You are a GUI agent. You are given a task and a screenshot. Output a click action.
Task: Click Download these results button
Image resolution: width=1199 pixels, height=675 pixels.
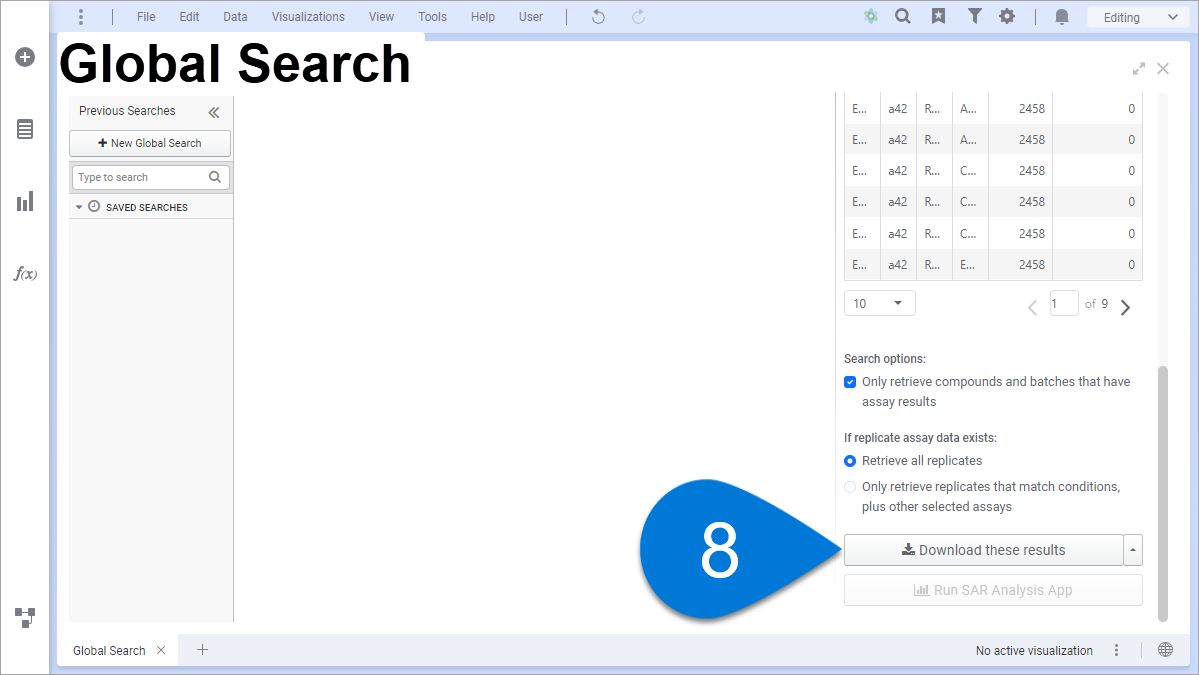983,550
